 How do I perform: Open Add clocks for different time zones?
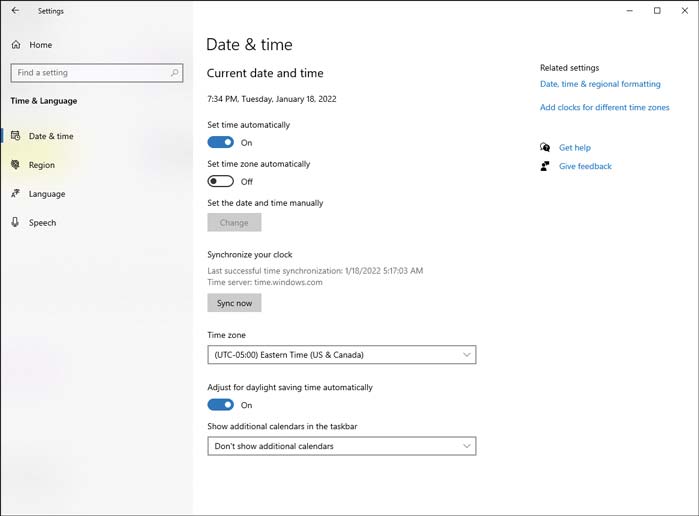click(x=604, y=107)
